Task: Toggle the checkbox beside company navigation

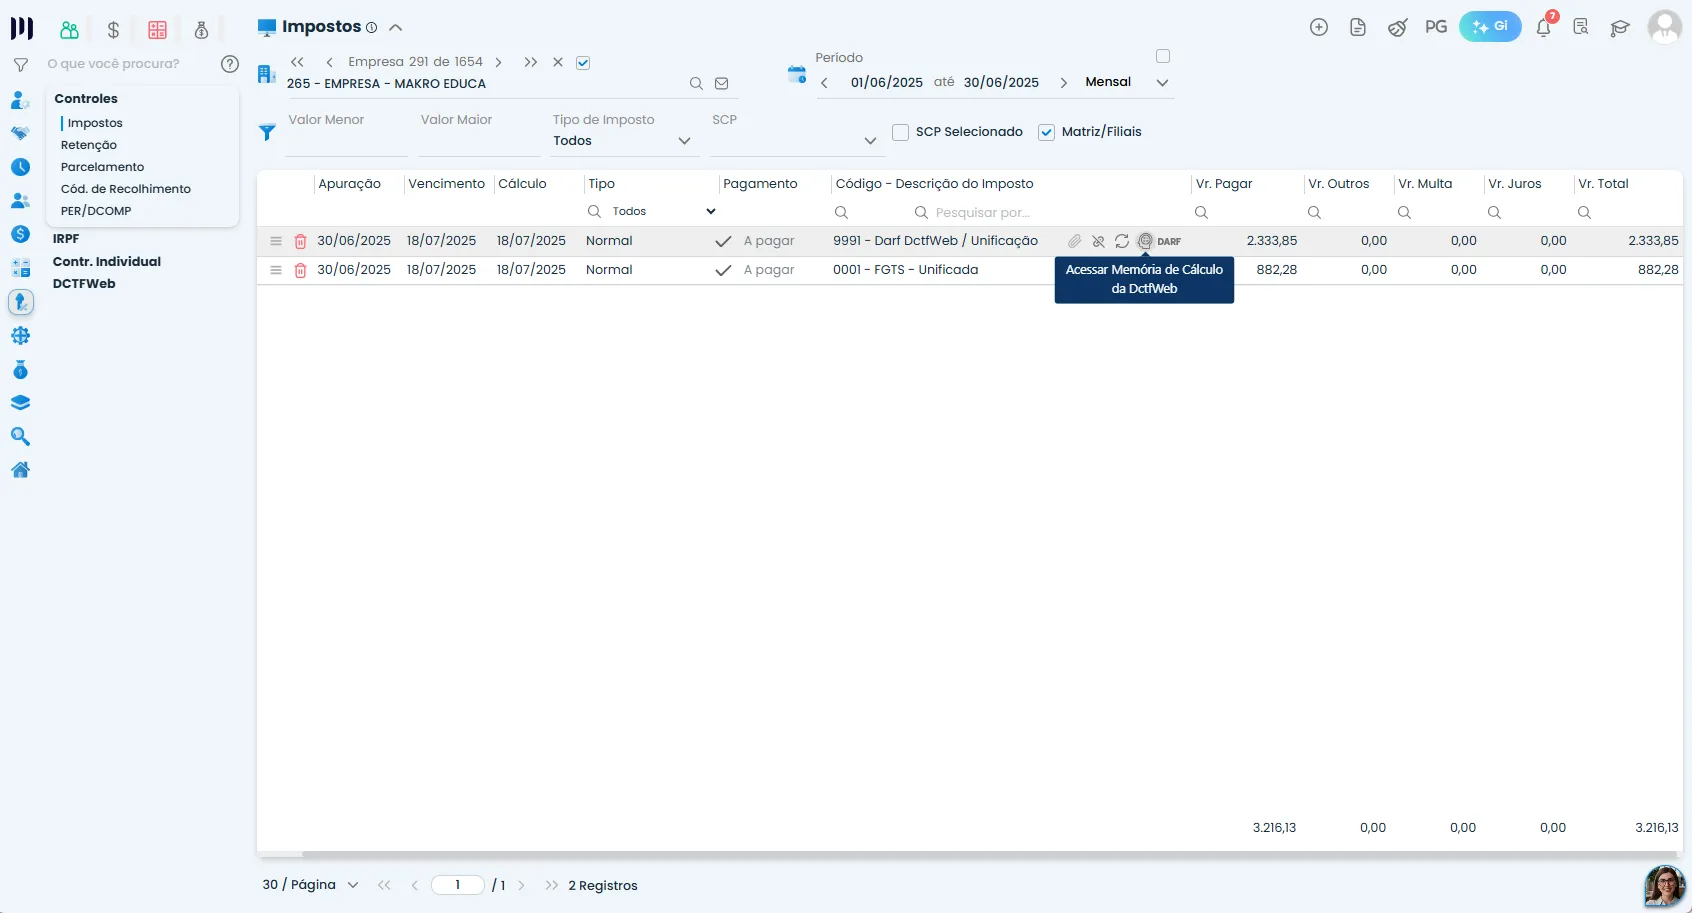Action: pos(583,63)
